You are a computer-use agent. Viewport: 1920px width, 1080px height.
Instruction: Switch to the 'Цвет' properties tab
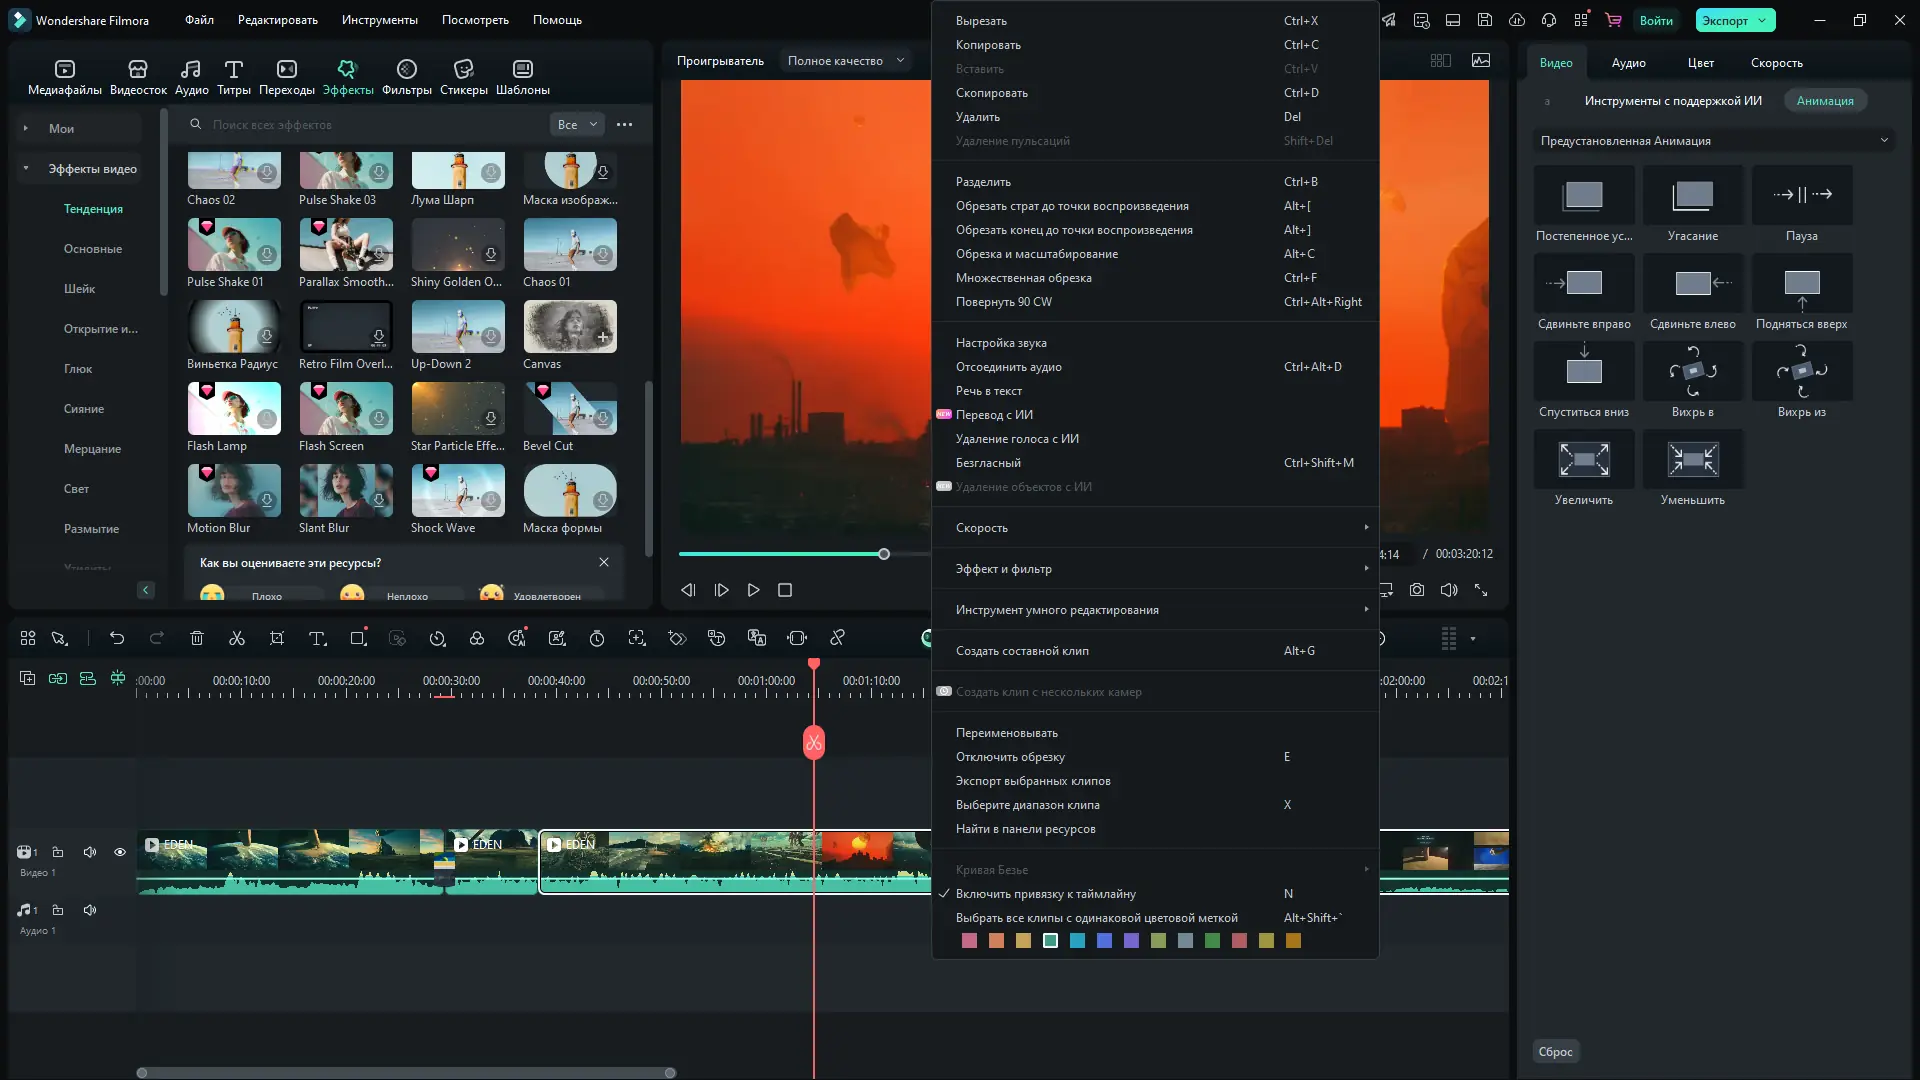[x=1700, y=63]
